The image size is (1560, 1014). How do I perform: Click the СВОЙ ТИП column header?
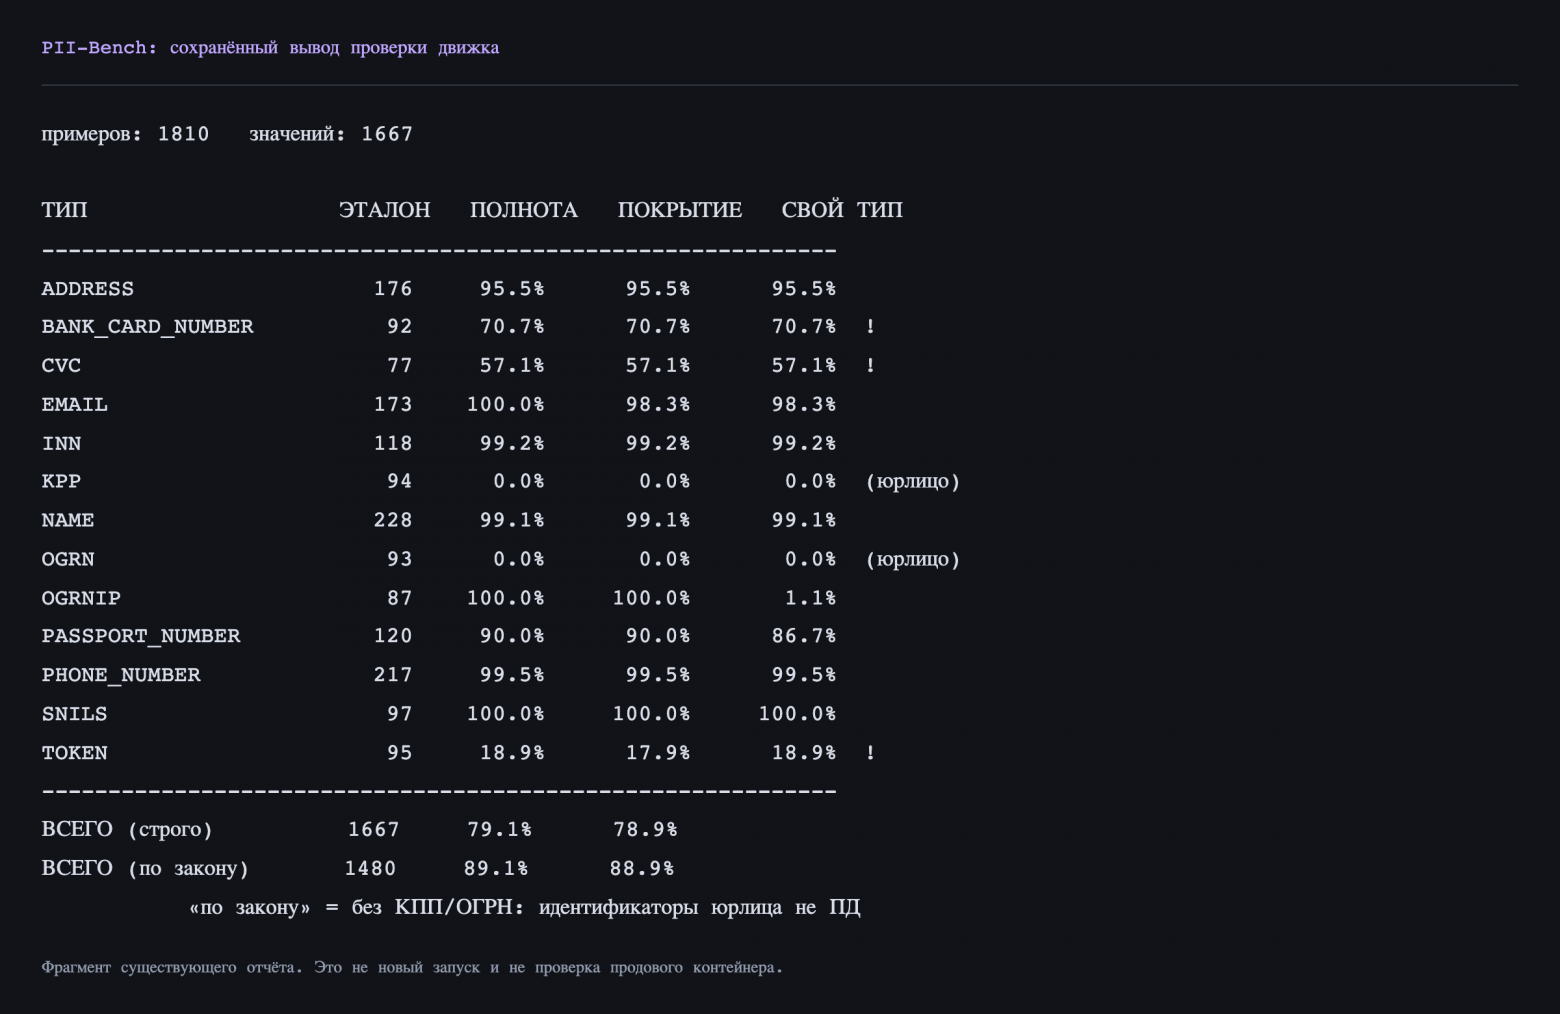842,210
